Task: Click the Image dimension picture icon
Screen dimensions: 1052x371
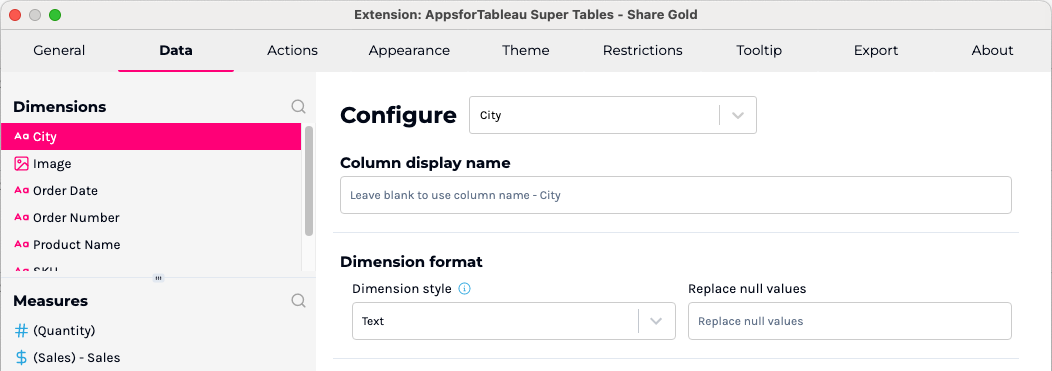Action: pyautogui.click(x=21, y=164)
